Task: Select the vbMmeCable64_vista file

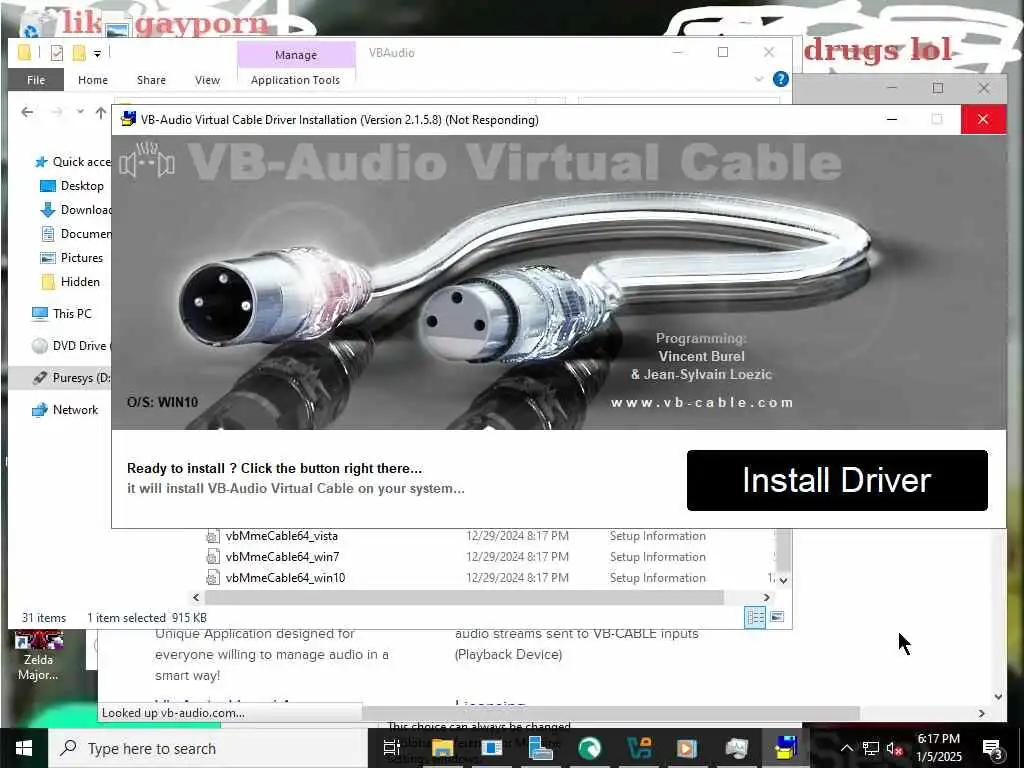Action: tap(281, 536)
